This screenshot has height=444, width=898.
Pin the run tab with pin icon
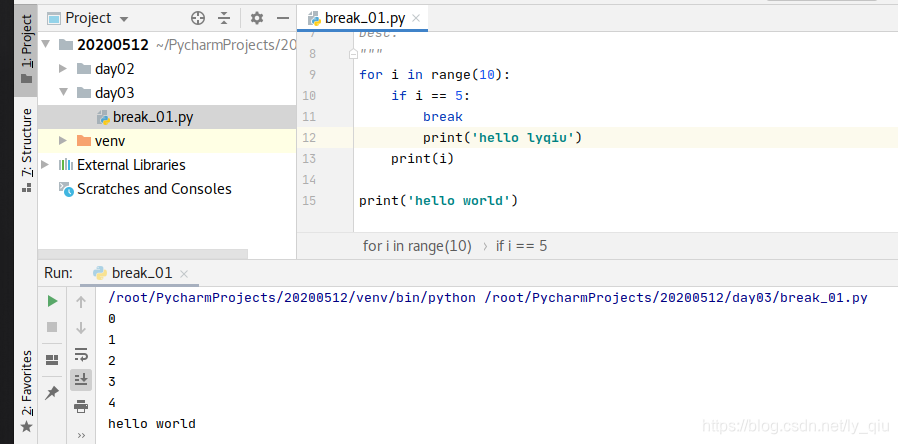coord(52,392)
